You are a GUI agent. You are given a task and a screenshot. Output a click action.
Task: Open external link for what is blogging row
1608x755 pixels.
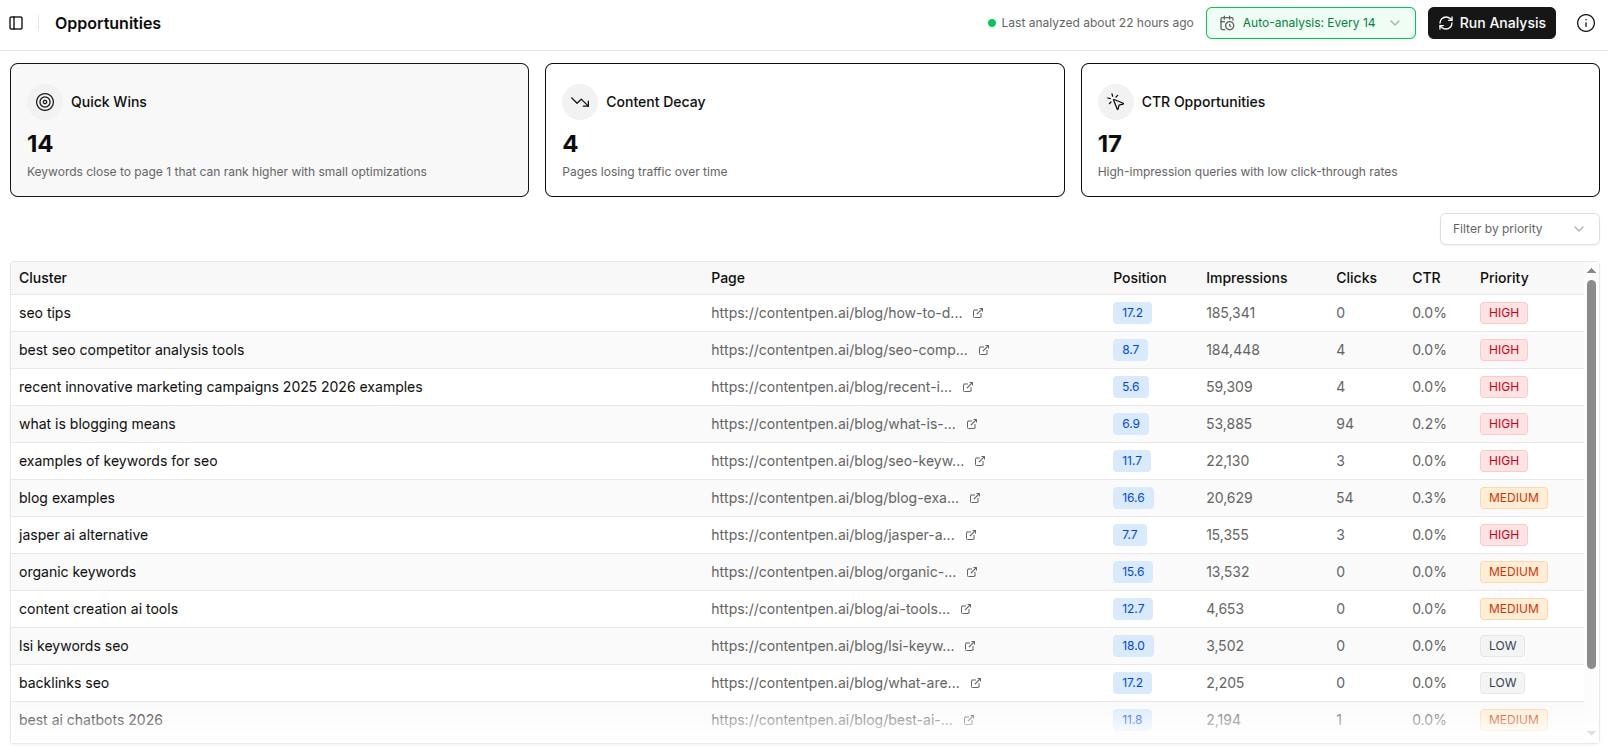[x=972, y=424]
